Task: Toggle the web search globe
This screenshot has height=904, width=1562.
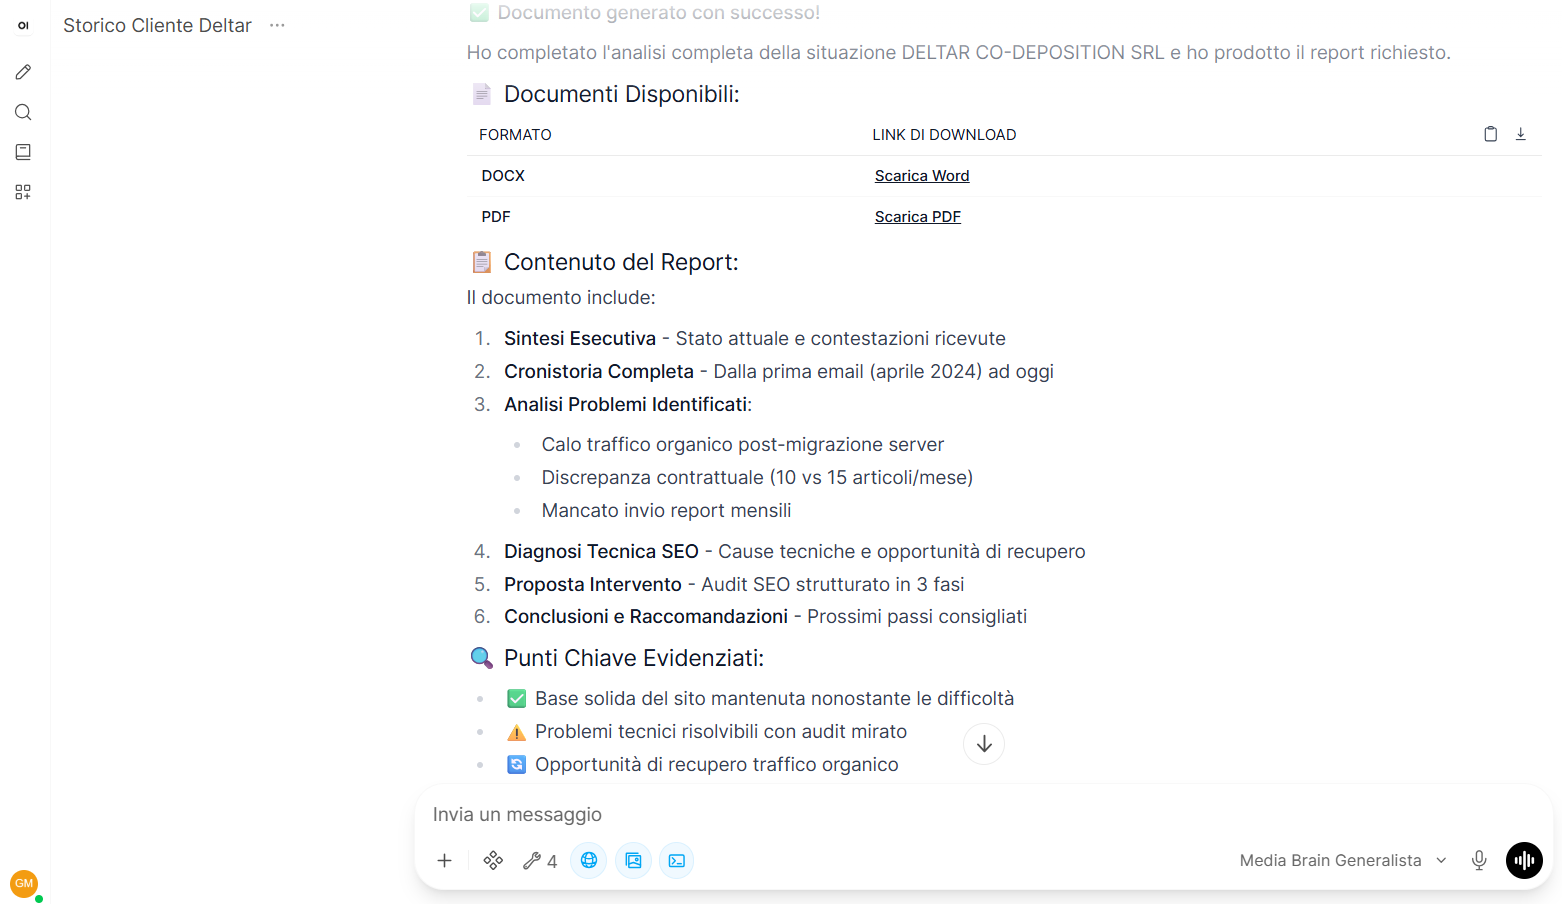Action: click(x=589, y=860)
